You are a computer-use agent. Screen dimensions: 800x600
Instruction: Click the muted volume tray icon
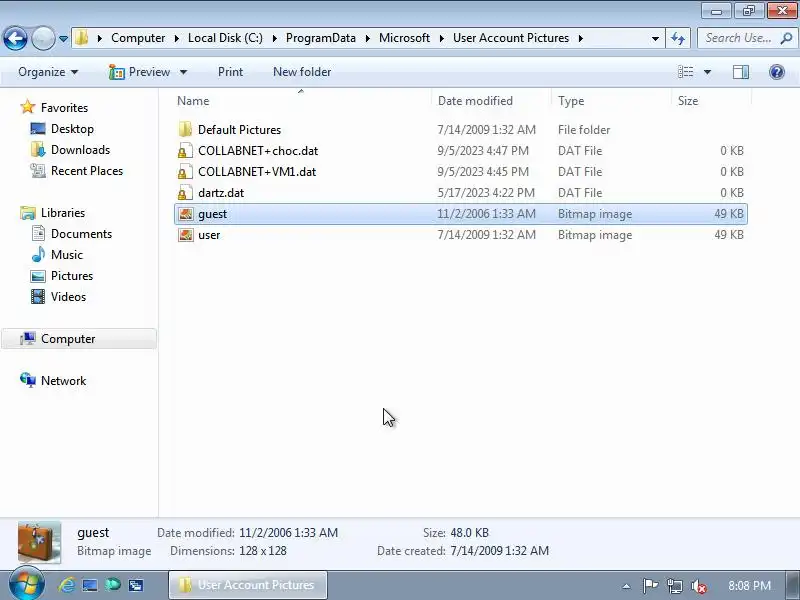pyautogui.click(x=698, y=586)
